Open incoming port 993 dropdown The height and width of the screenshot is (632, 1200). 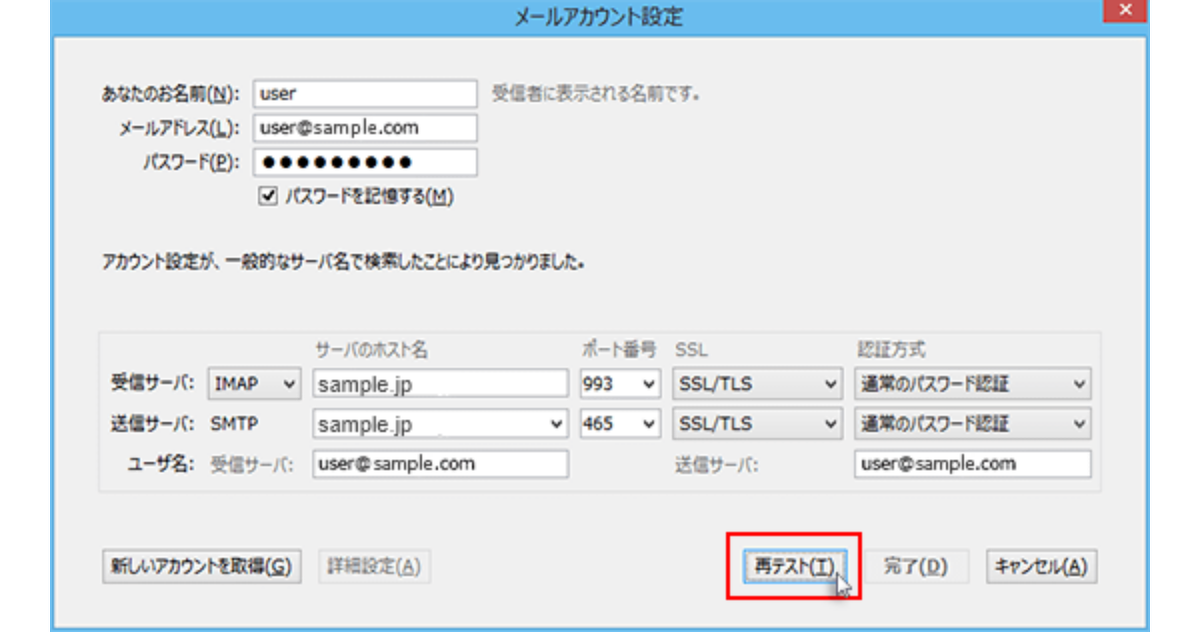click(620, 384)
